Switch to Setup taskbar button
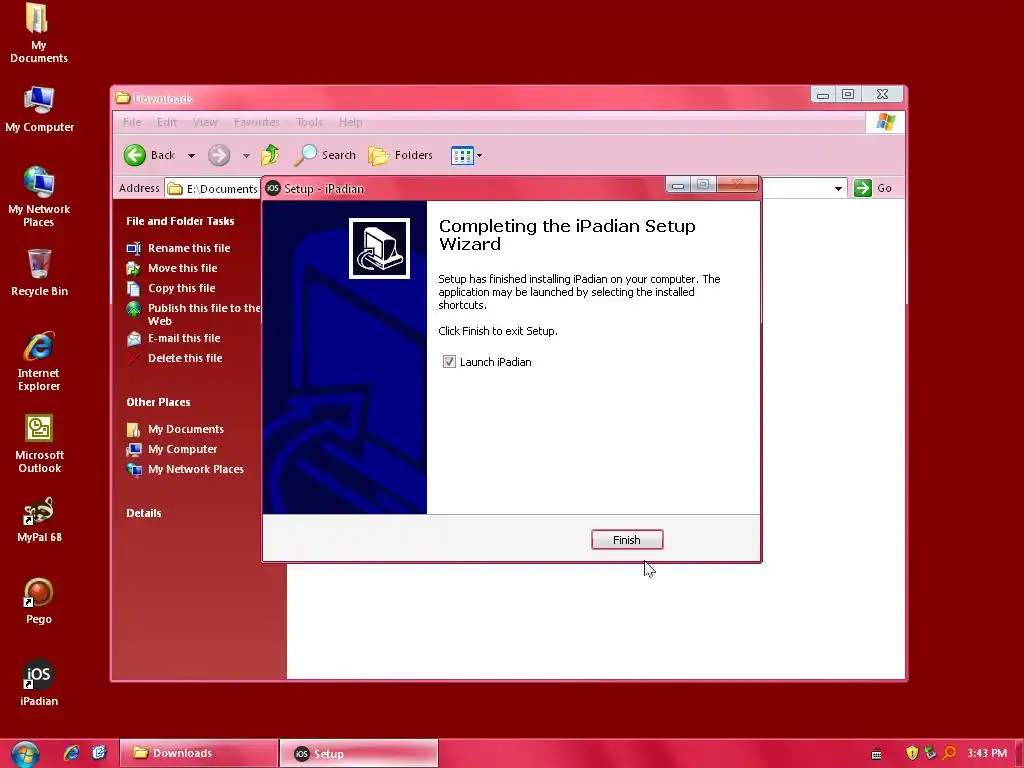Viewport: 1024px width, 768px height. (x=359, y=754)
